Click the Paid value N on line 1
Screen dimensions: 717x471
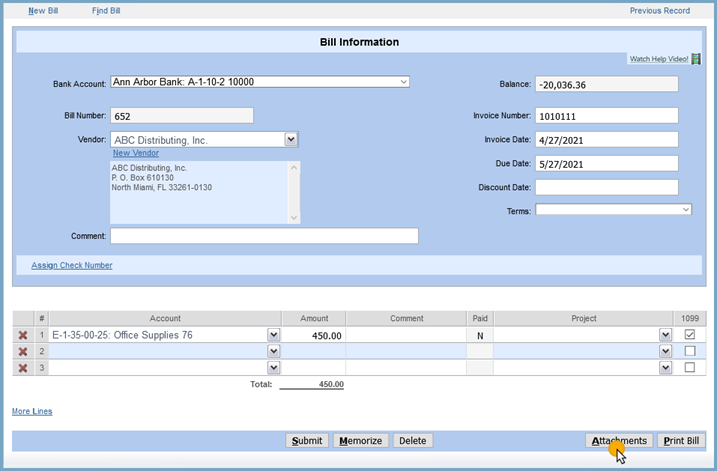coord(480,336)
